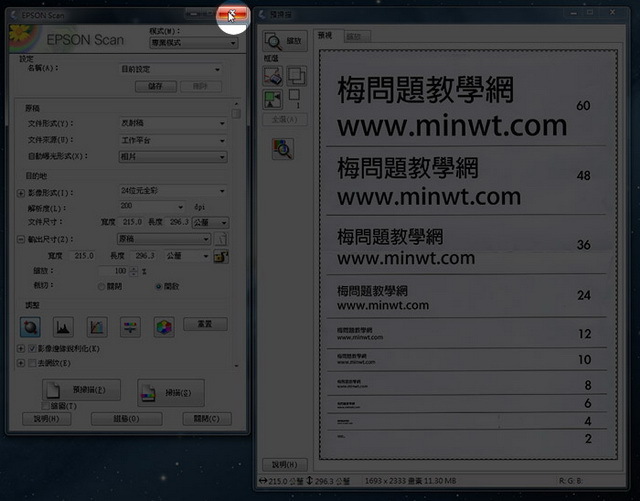Image resolution: width=640 pixels, height=501 pixels.
Task: Open the 輸出尺寸(Z) 原稿 dropdown
Action: (164, 239)
